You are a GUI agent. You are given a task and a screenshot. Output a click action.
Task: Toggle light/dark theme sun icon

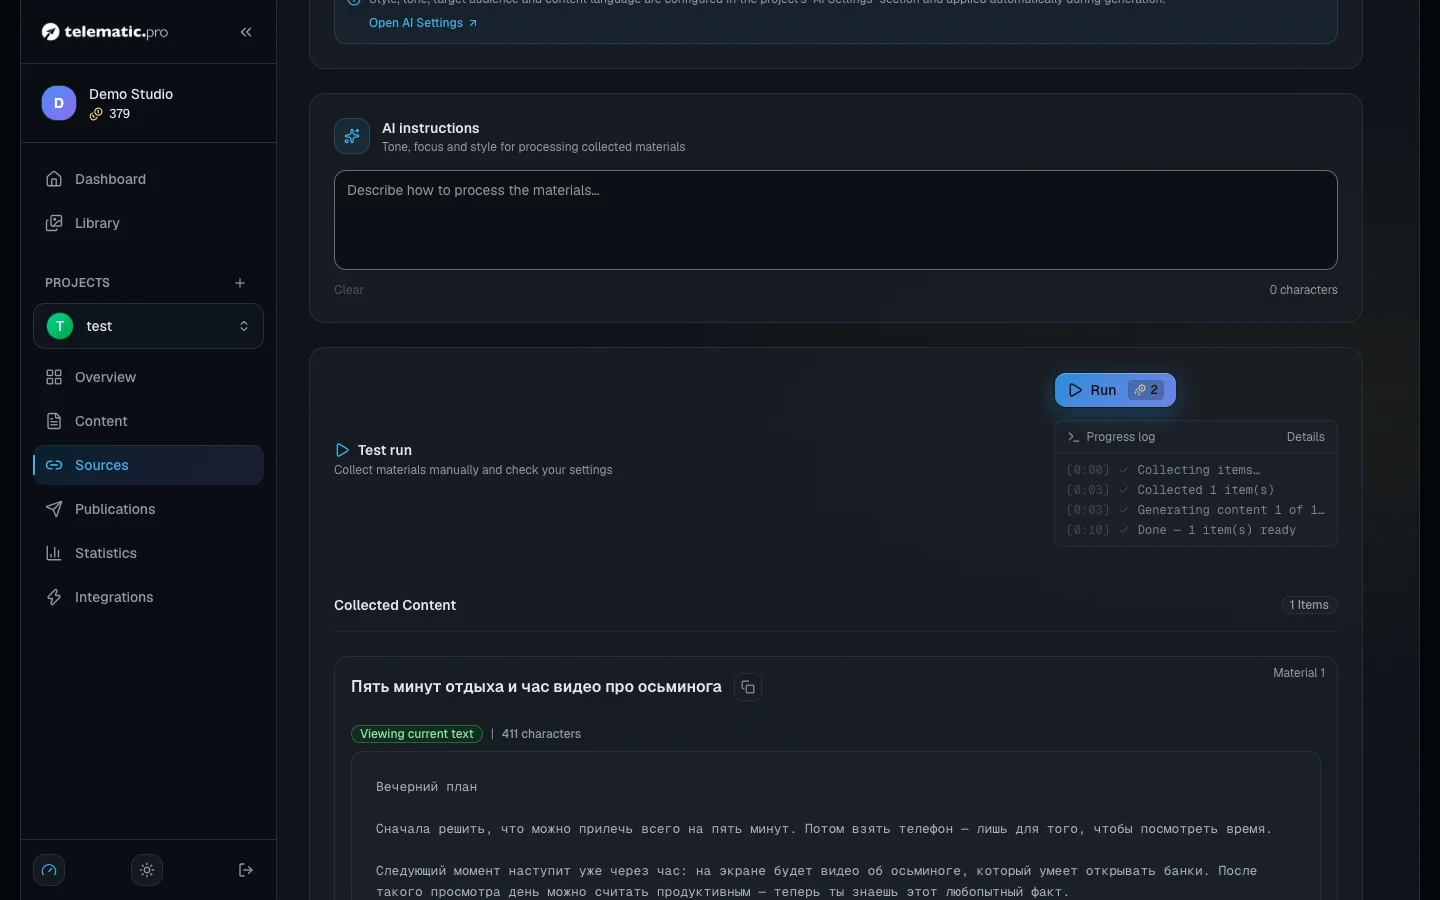point(147,870)
